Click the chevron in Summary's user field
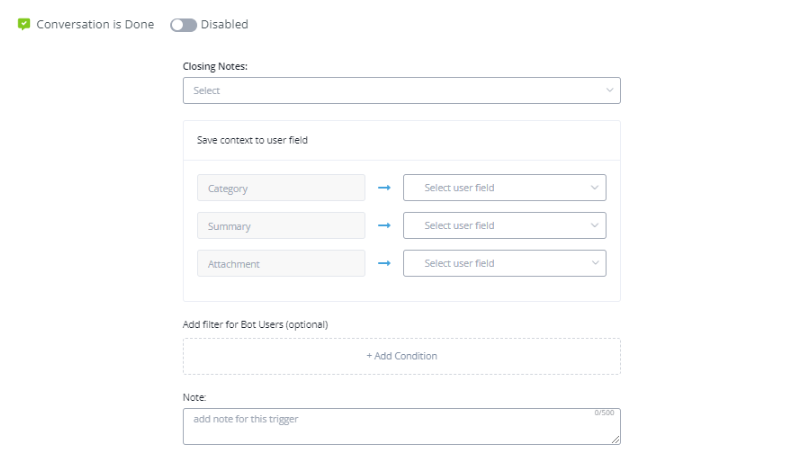 click(595, 226)
